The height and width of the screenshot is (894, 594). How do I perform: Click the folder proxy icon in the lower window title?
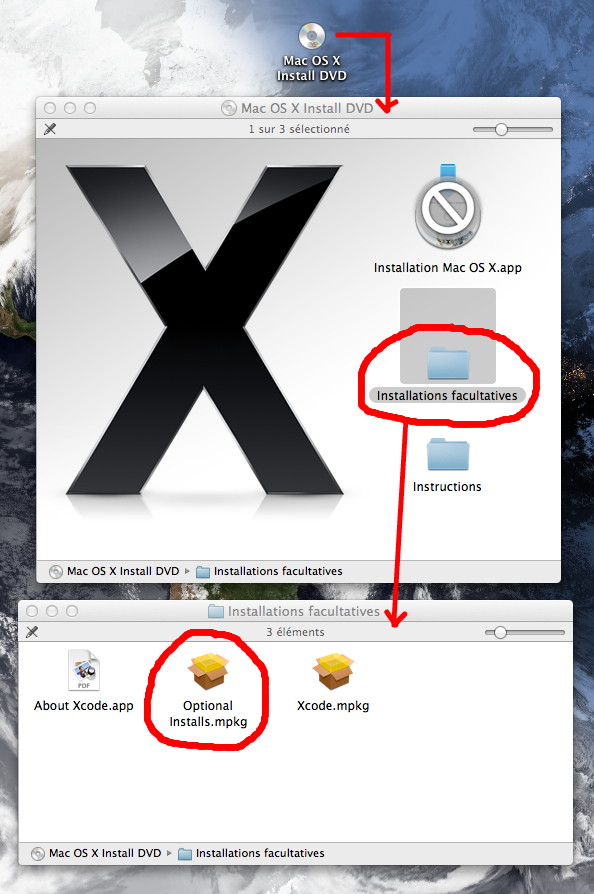pyautogui.click(x=215, y=612)
